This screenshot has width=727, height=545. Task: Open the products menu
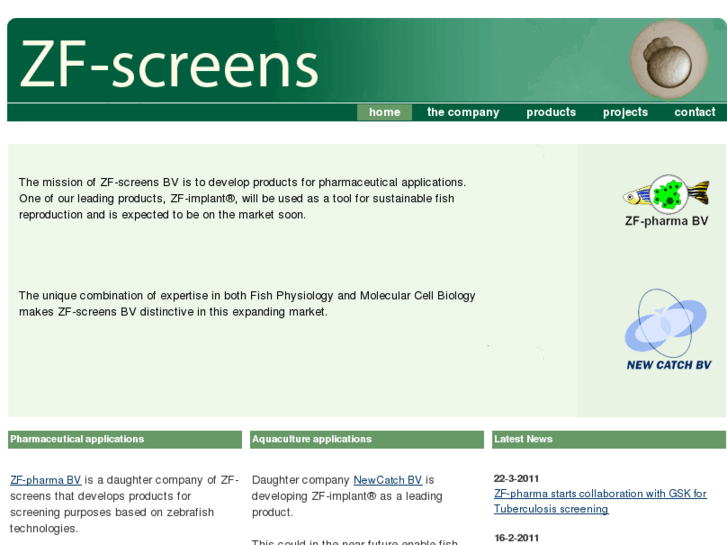point(551,112)
